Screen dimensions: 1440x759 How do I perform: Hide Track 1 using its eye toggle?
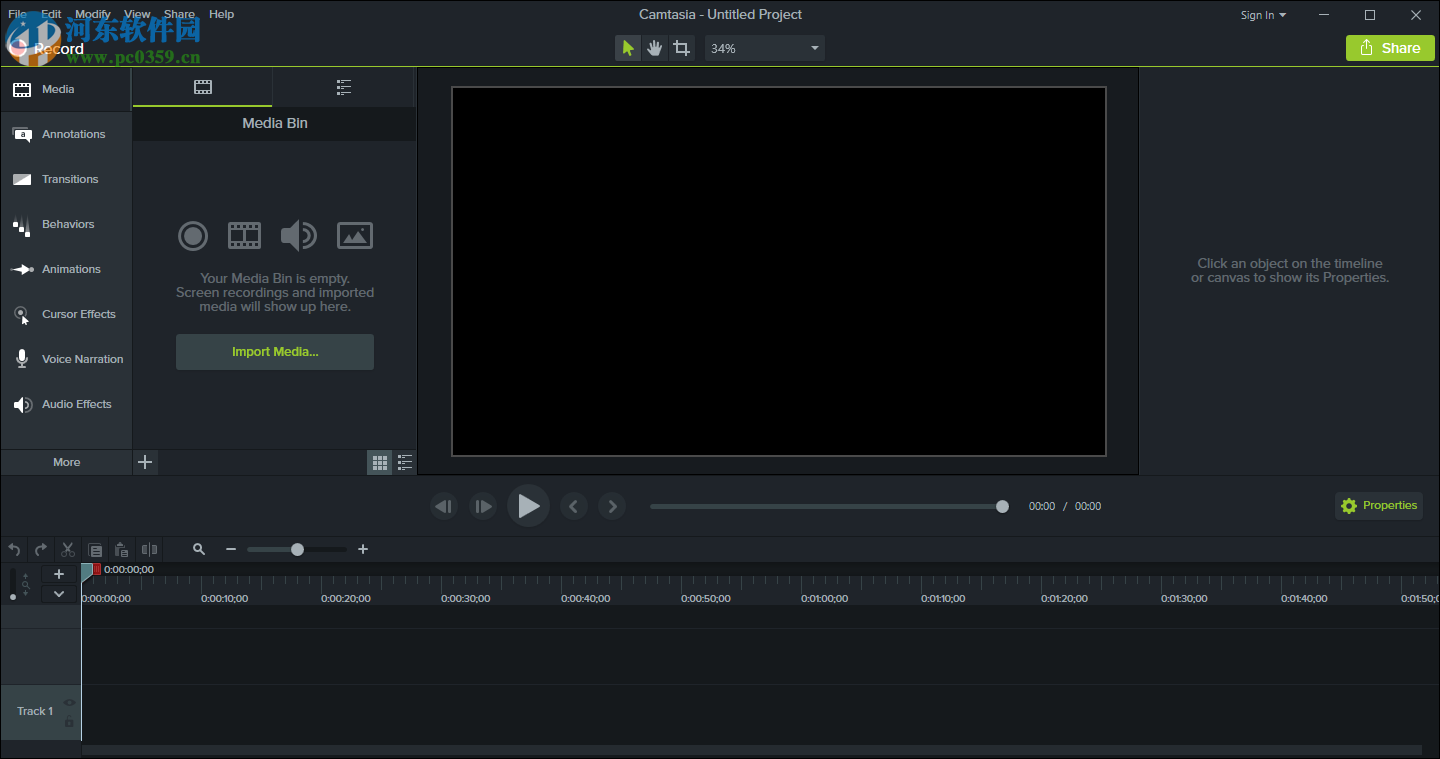click(68, 703)
